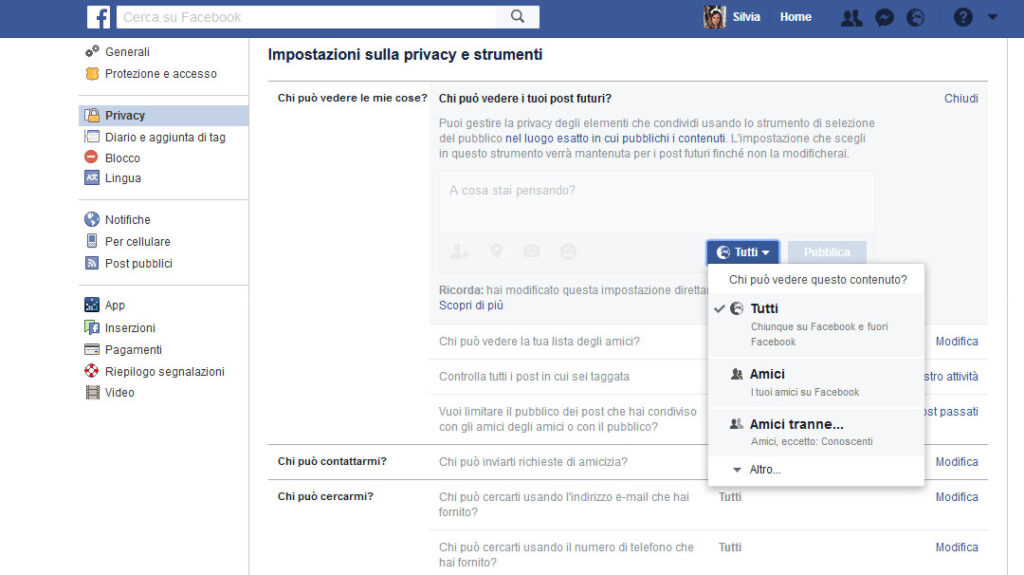Image resolution: width=1024 pixels, height=575 pixels.
Task: Open the help question mark icon
Action: click(x=963, y=18)
